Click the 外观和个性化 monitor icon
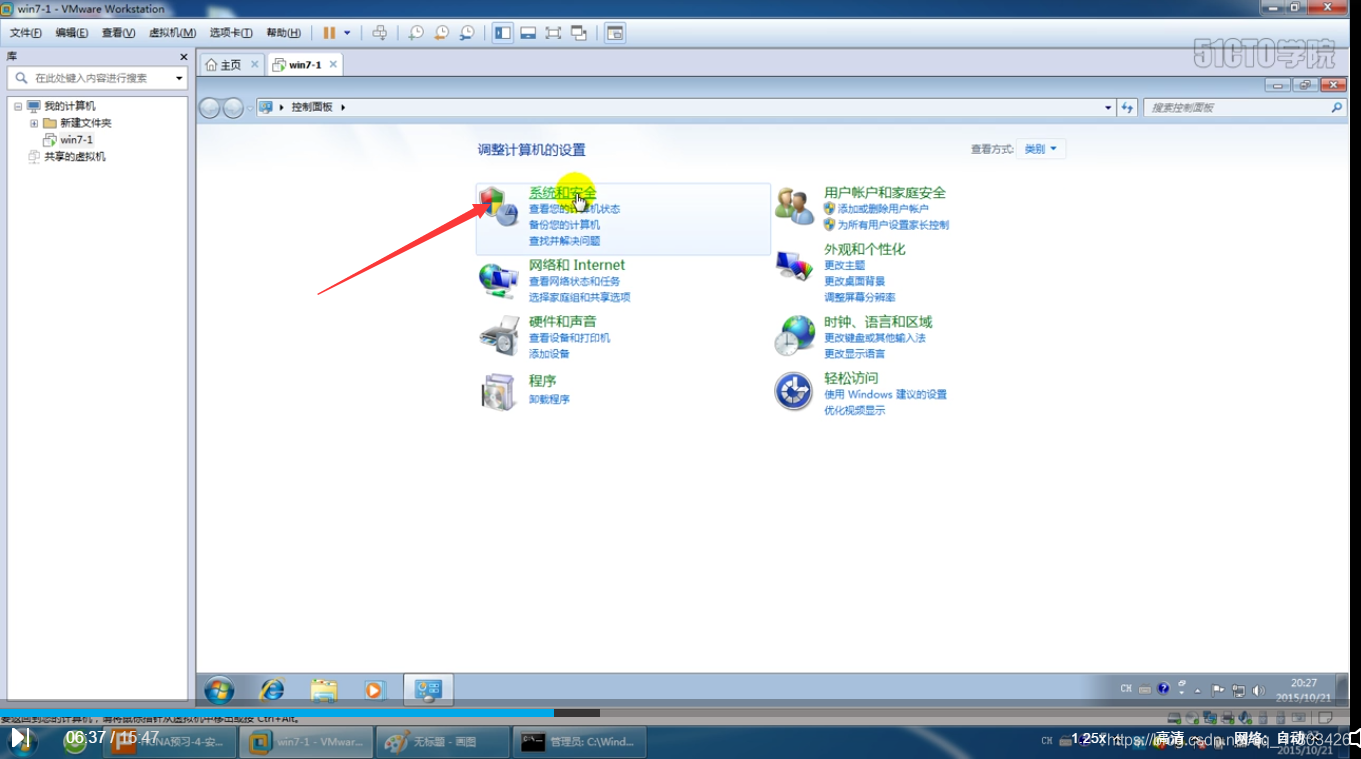The width and height of the screenshot is (1361, 759). pos(795,264)
